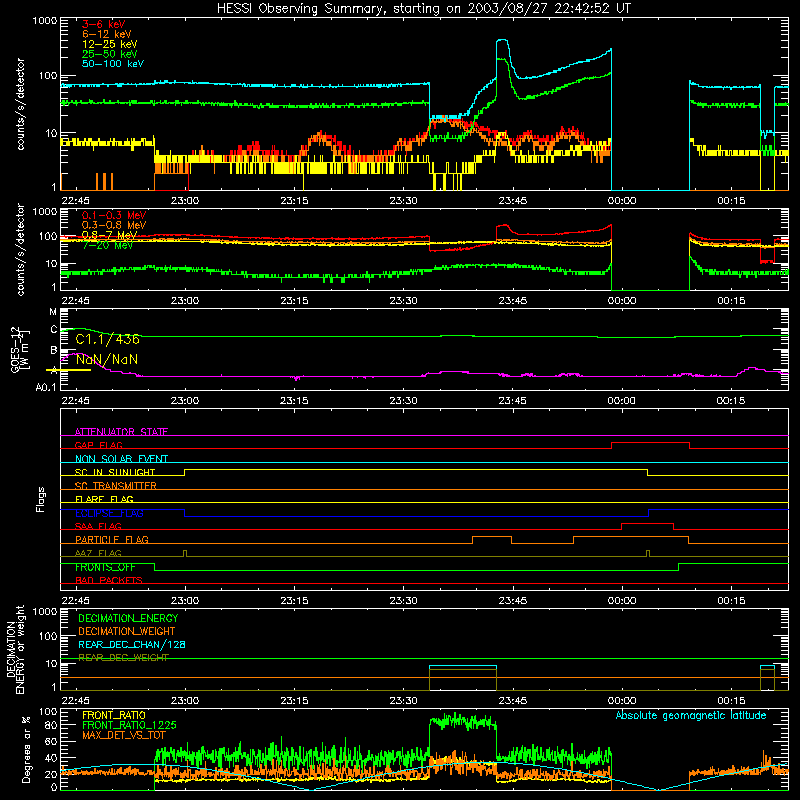
Task: Click the ATTENUATOR_STATE flag label
Action: coord(121,432)
